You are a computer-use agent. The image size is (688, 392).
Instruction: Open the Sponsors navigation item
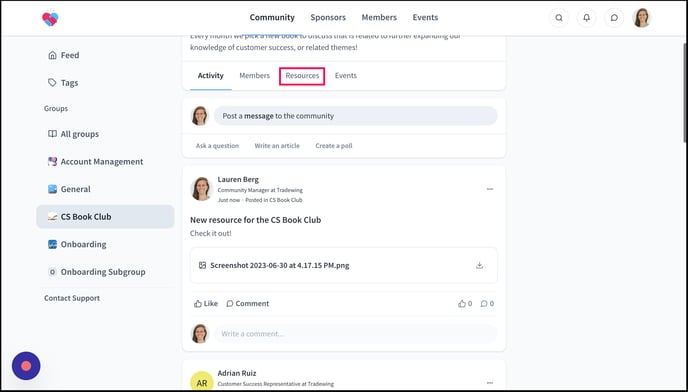(x=328, y=18)
